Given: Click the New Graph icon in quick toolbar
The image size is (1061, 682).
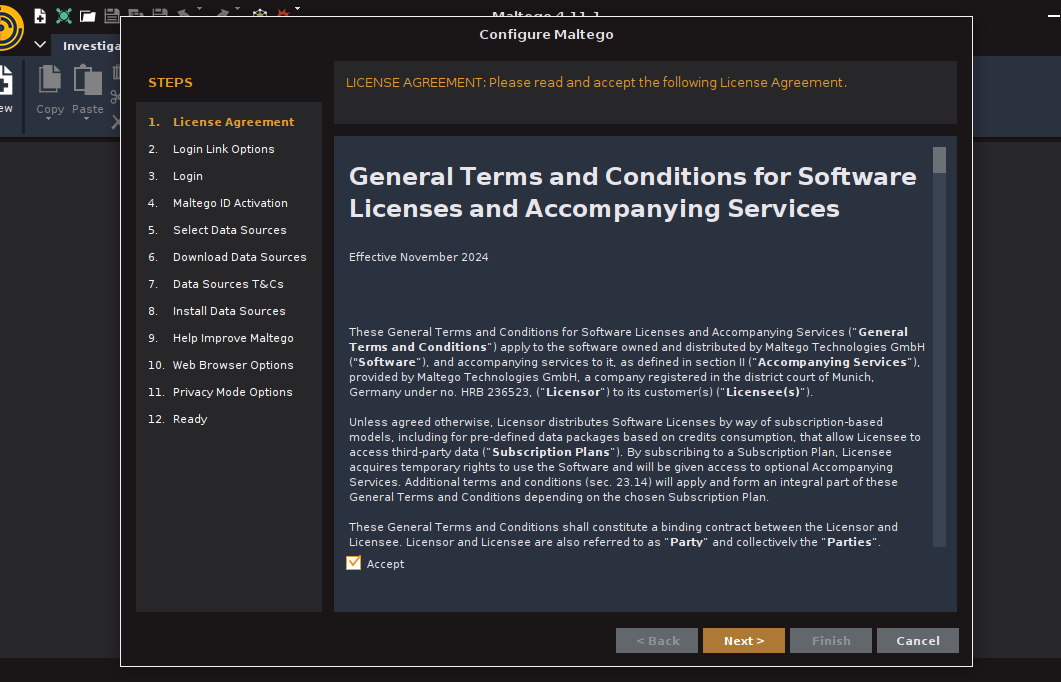Looking at the screenshot, I should (40, 16).
